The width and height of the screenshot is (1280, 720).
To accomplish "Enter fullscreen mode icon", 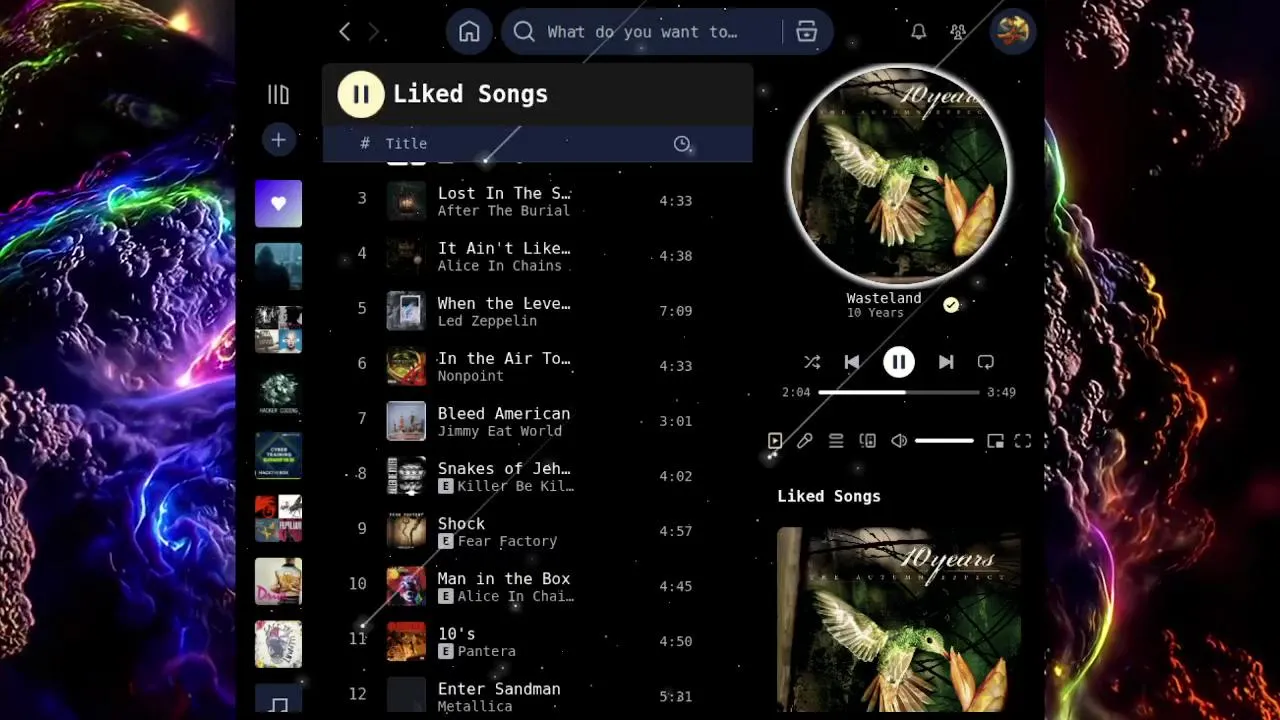I will (x=1023, y=441).
